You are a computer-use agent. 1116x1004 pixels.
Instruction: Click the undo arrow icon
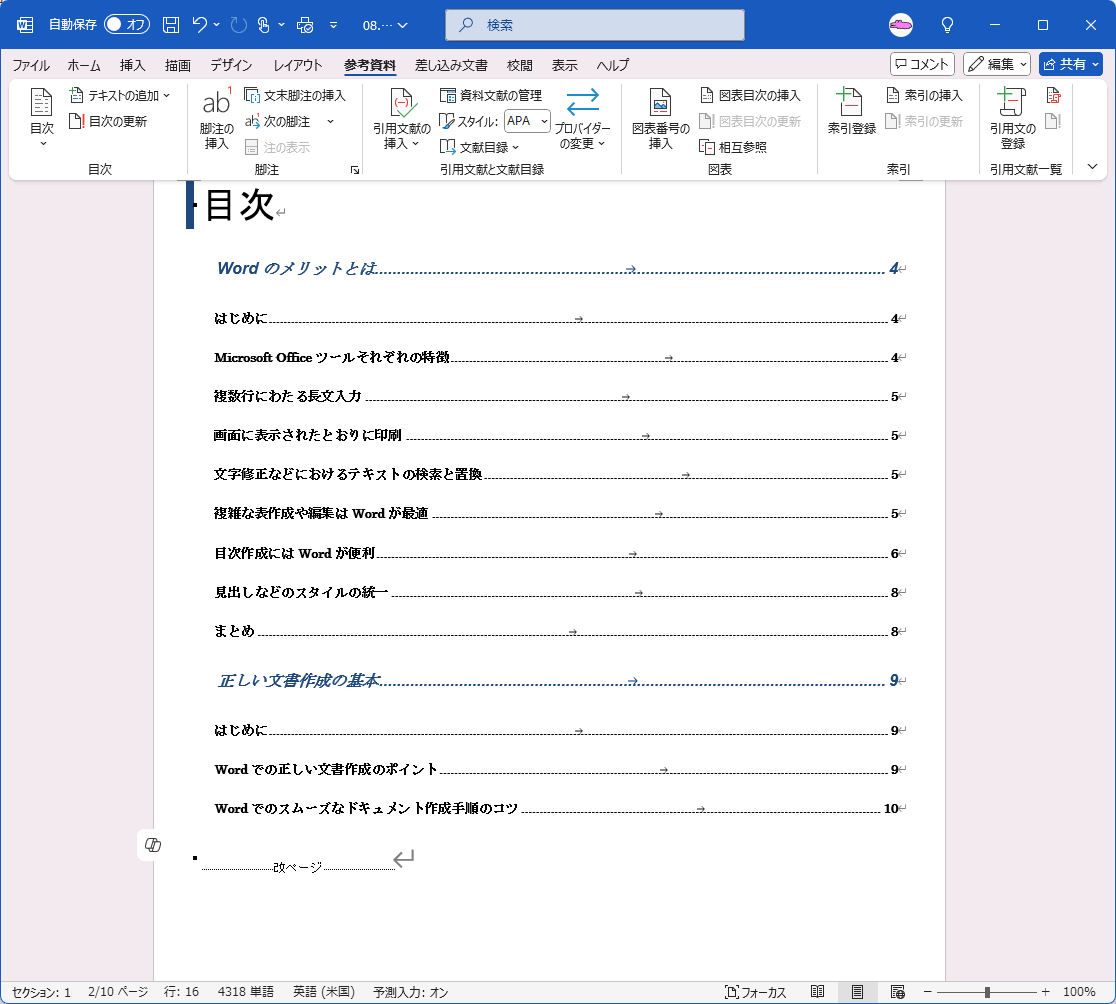point(200,25)
